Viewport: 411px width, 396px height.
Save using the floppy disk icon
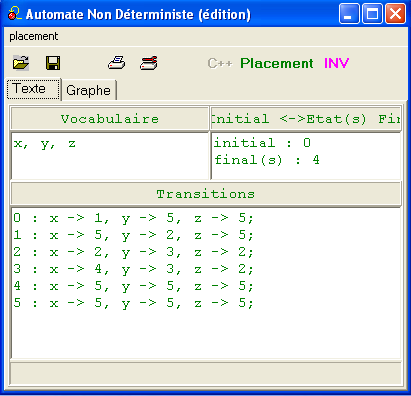(53, 63)
